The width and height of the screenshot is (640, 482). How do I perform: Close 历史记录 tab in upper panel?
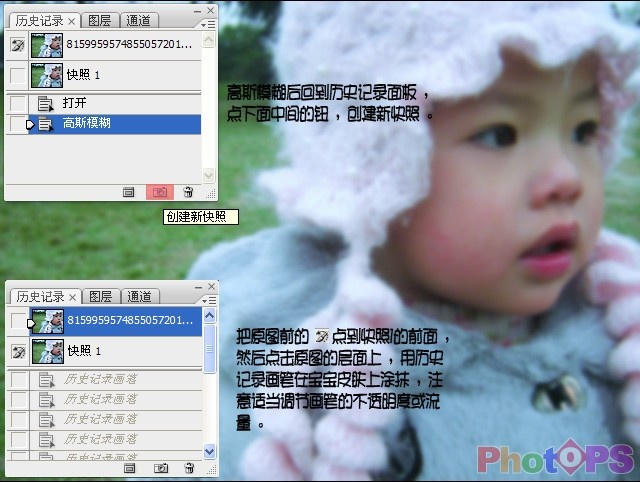[71, 21]
